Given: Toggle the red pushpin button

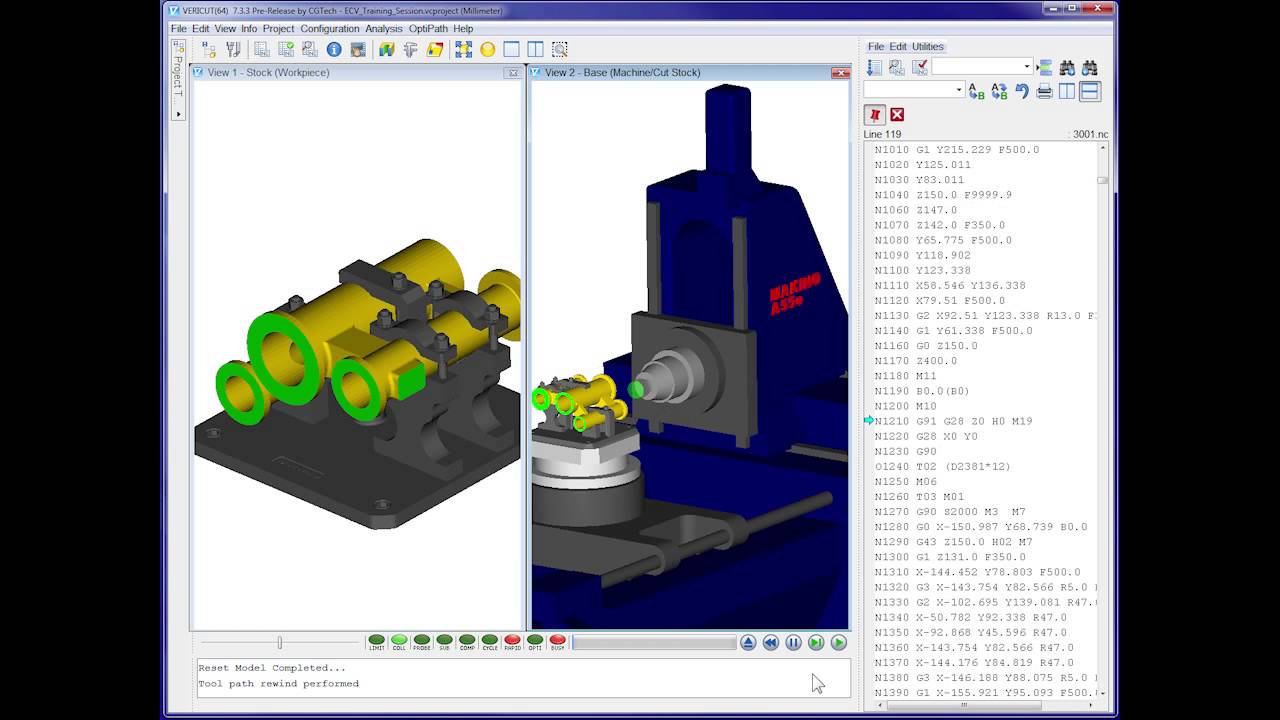Looking at the screenshot, I should coord(875,115).
